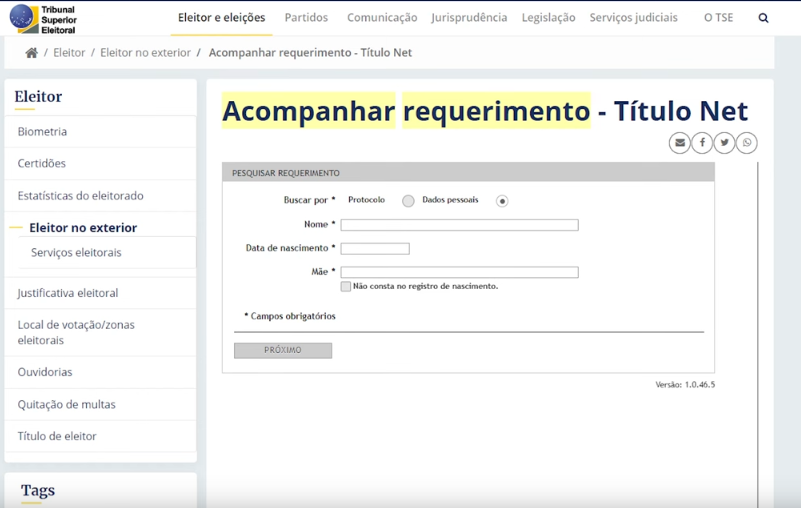Click the PESQUISAR REQUERIMENTO header text
Screen dimensions: 801x508
pyautogui.click(x=286, y=173)
